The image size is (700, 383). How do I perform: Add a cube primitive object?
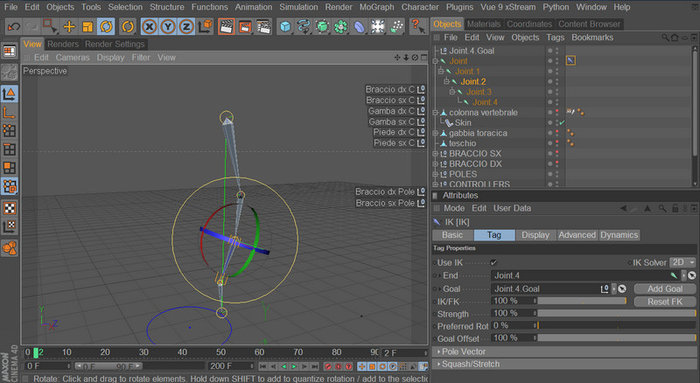click(x=285, y=27)
